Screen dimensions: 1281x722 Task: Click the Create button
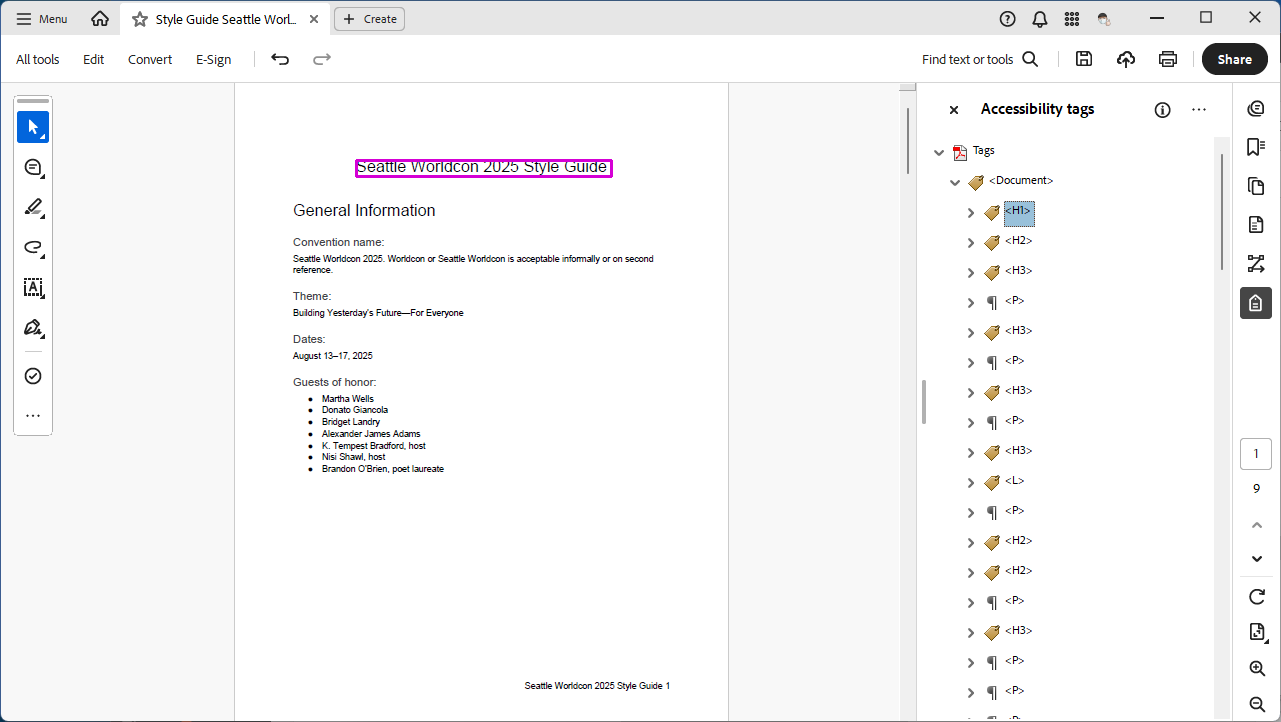coord(369,19)
